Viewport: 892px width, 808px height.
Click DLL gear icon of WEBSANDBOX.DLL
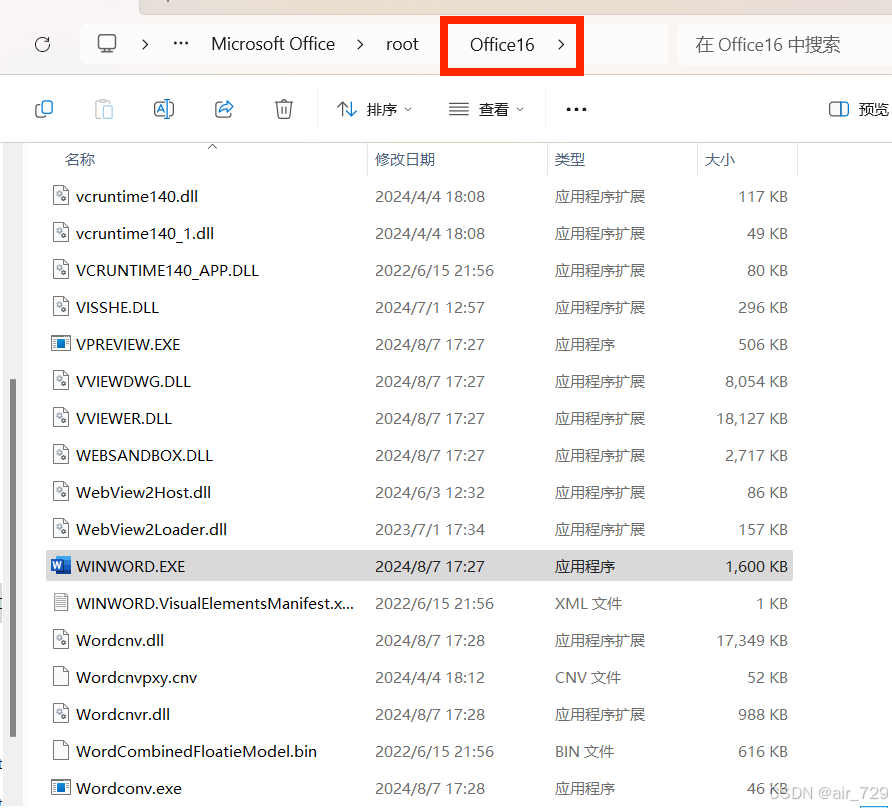click(61, 454)
